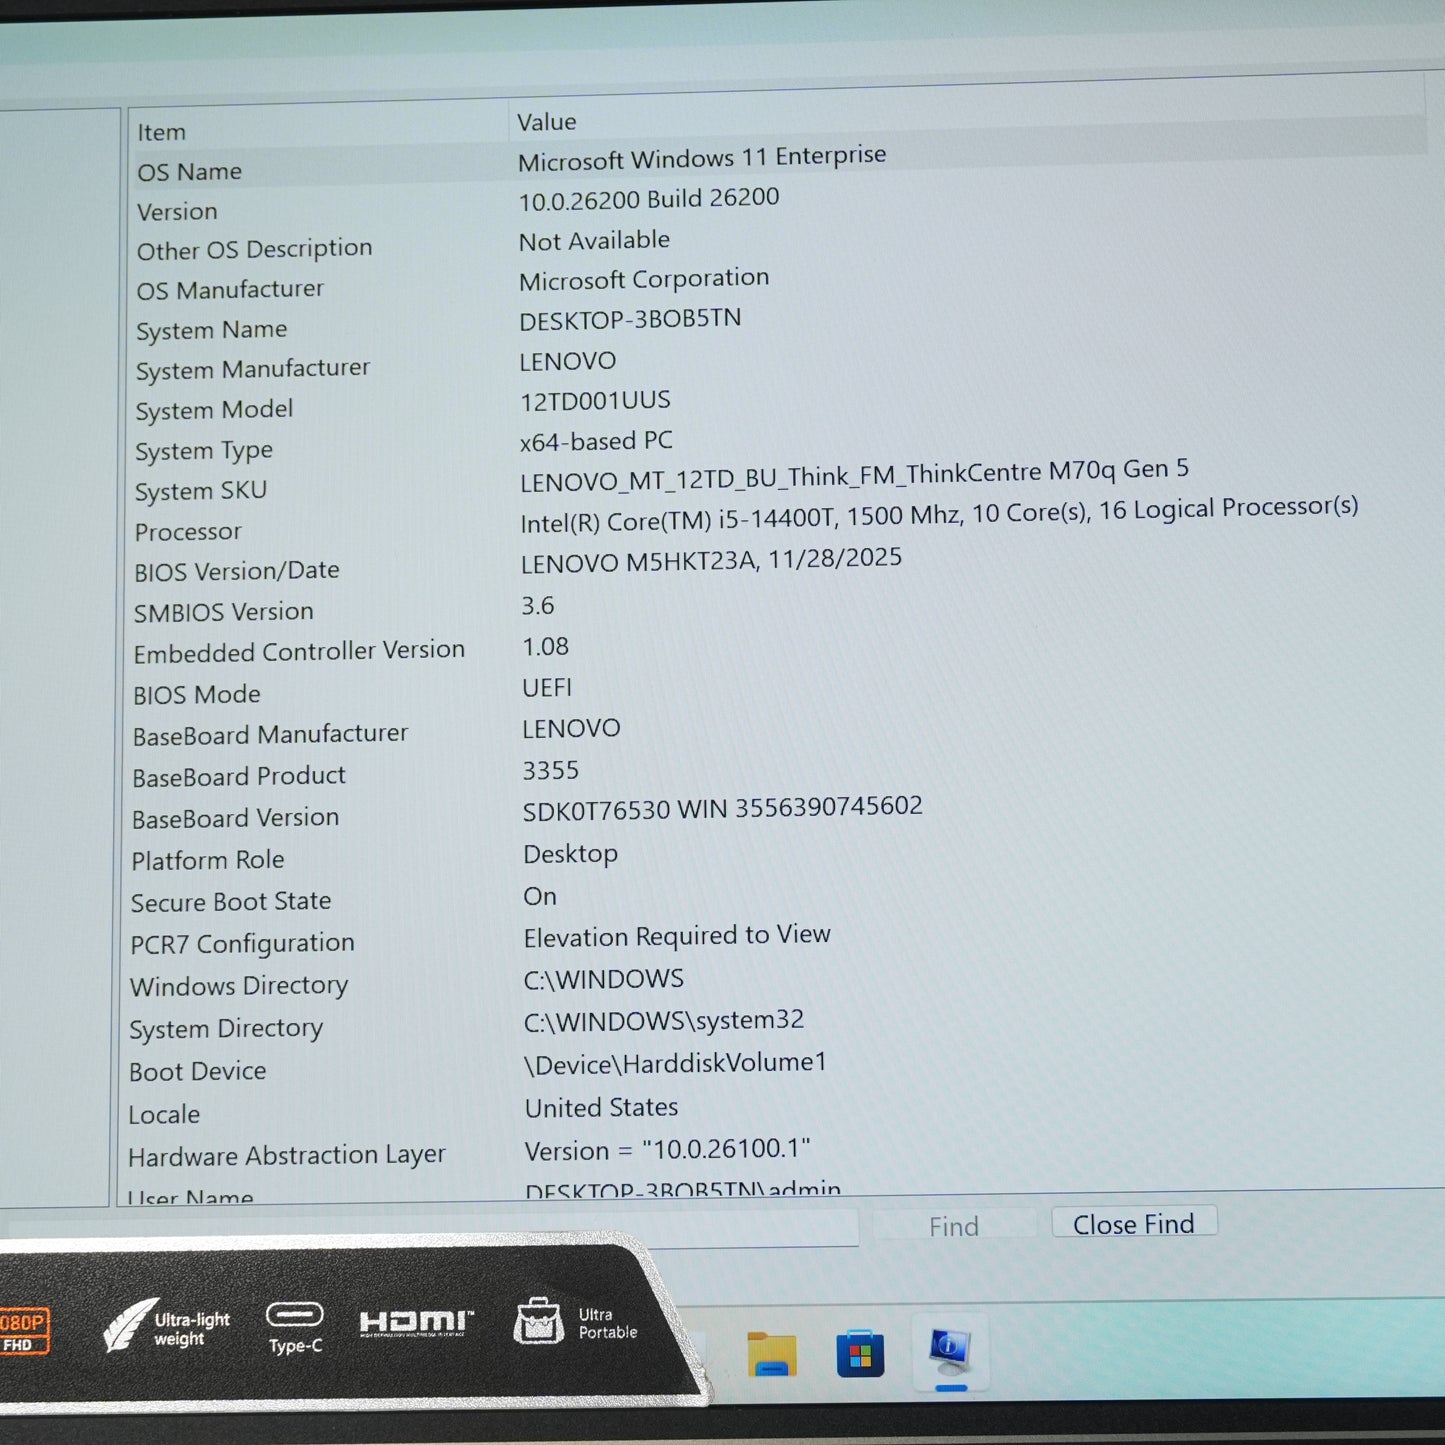1445x1445 pixels.
Task: Click the value SDK0T76530 WIN 3556390745602
Action: click(x=722, y=808)
